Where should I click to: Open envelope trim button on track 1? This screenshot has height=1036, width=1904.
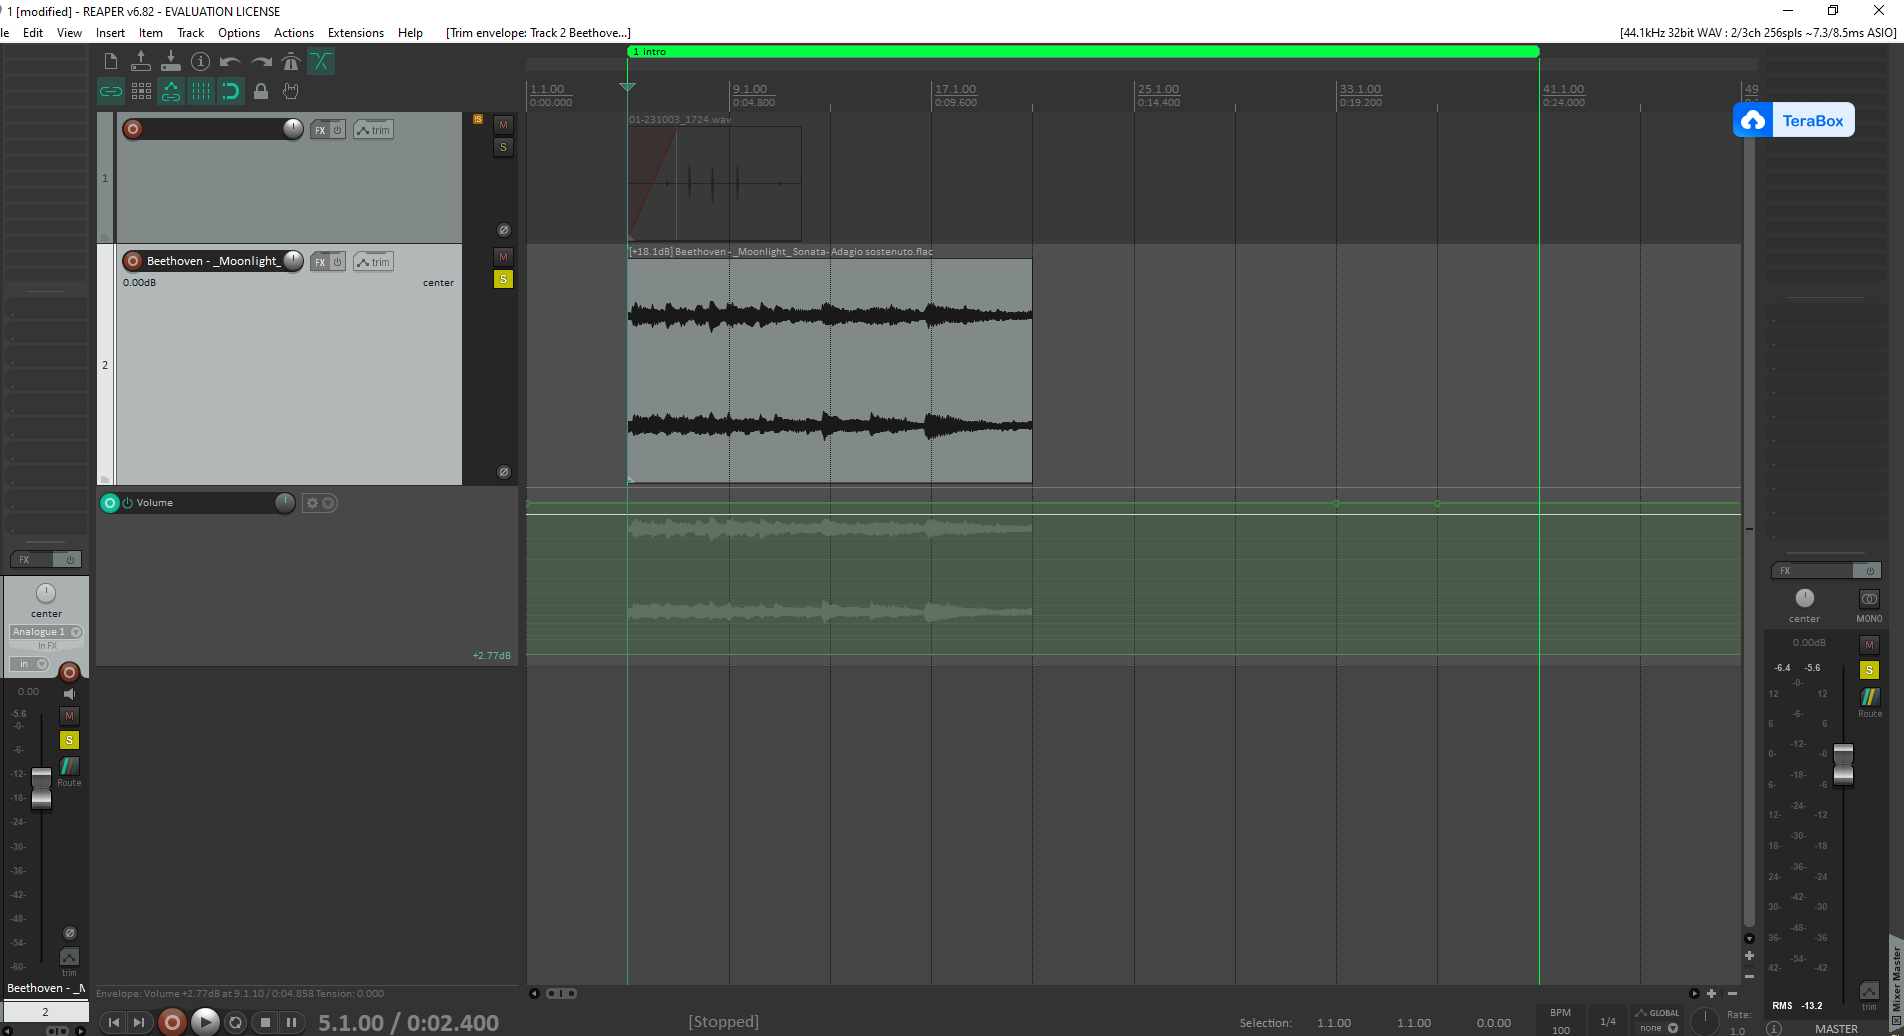tap(373, 130)
